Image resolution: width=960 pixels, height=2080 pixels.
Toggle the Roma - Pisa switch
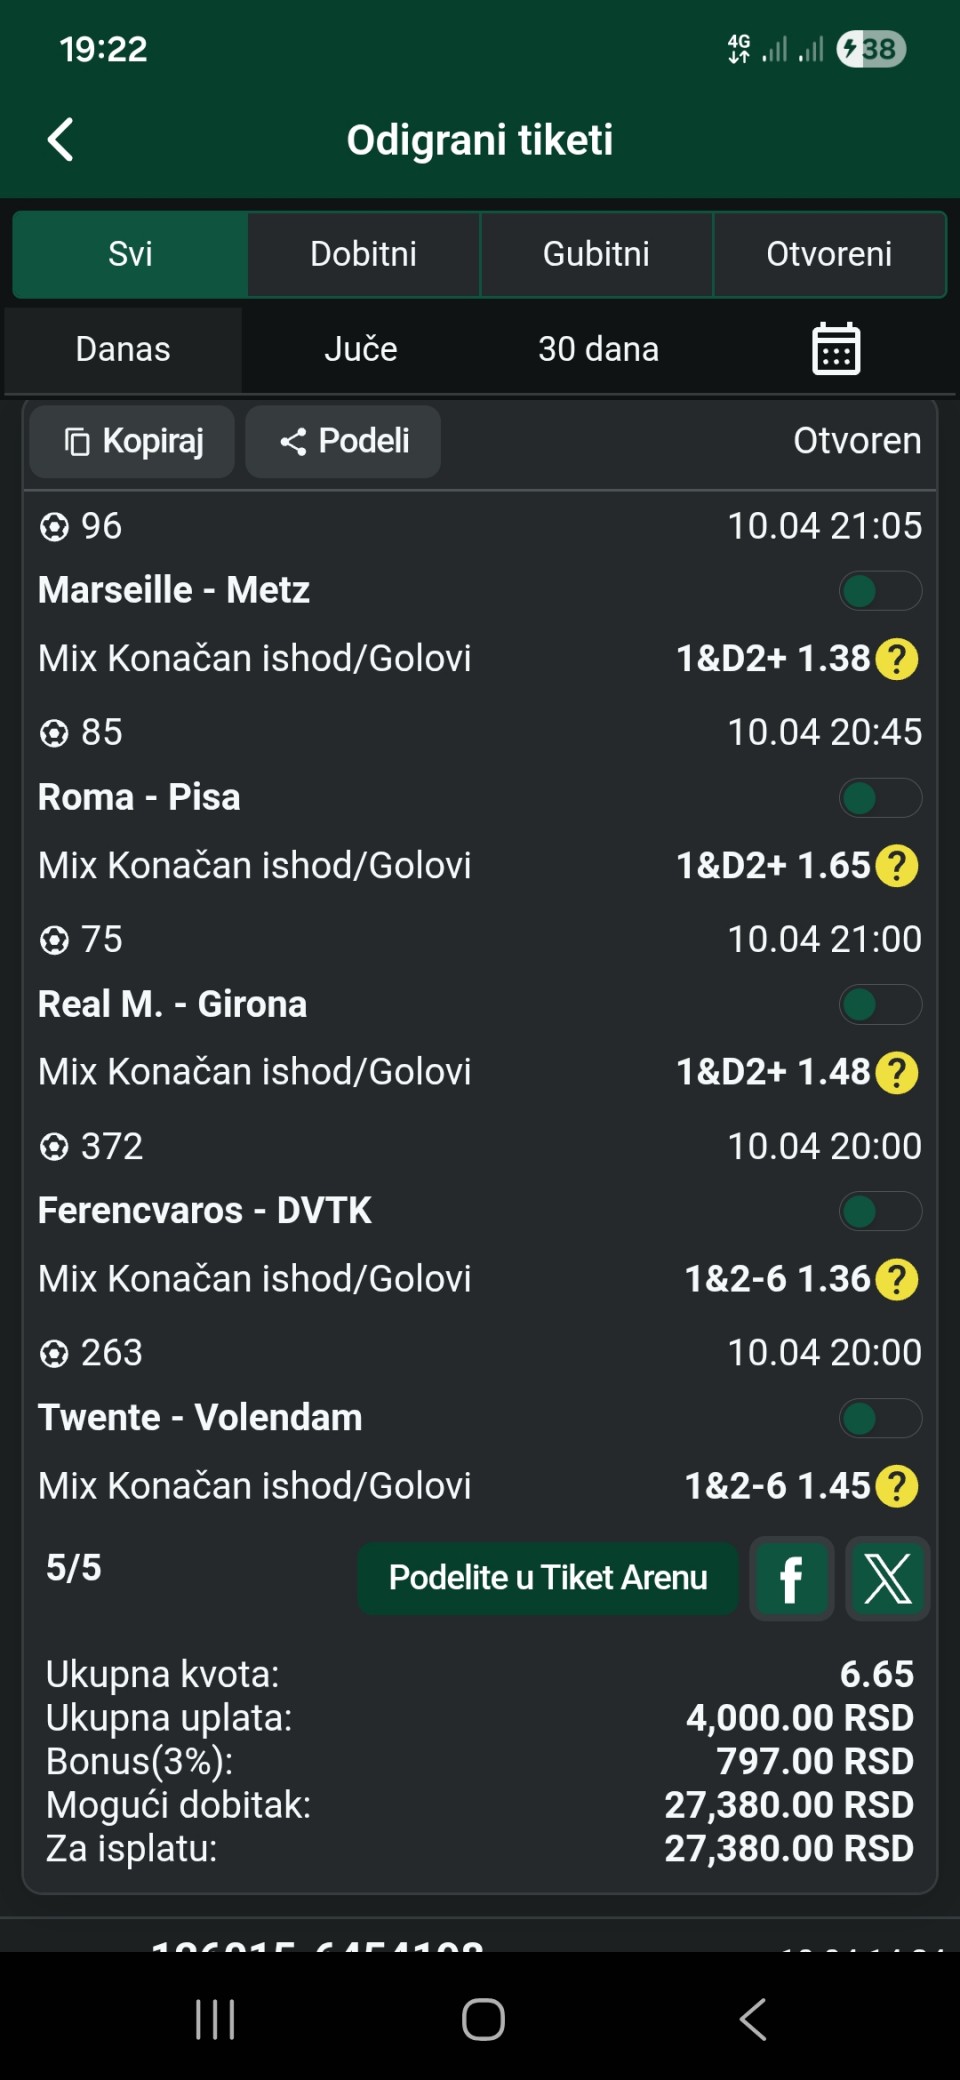[880, 798]
